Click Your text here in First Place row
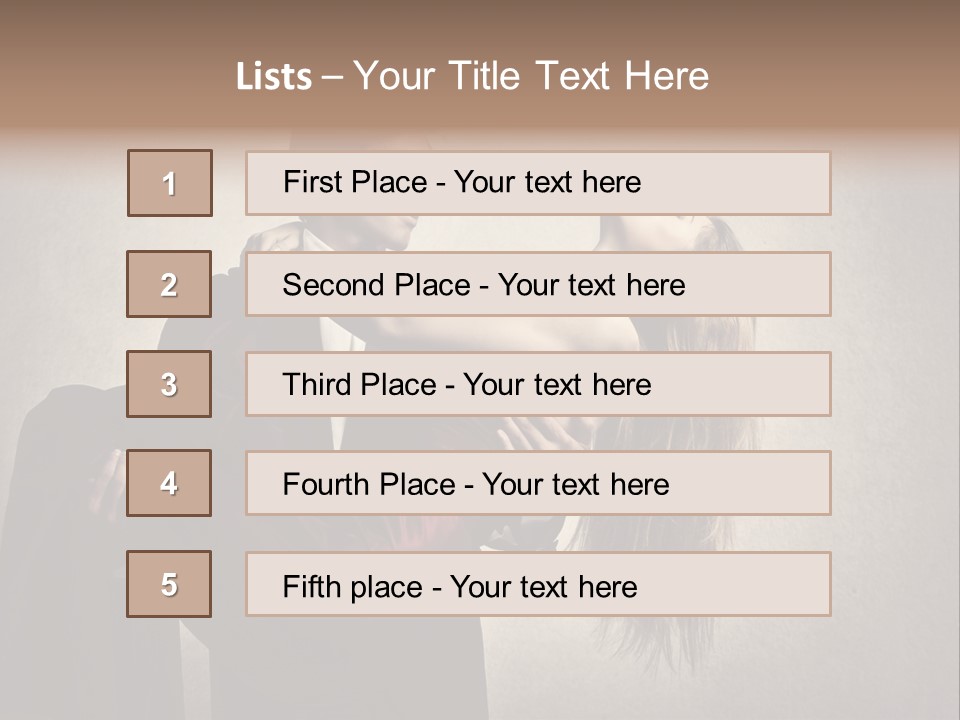The height and width of the screenshot is (720, 960). pyautogui.click(x=547, y=182)
